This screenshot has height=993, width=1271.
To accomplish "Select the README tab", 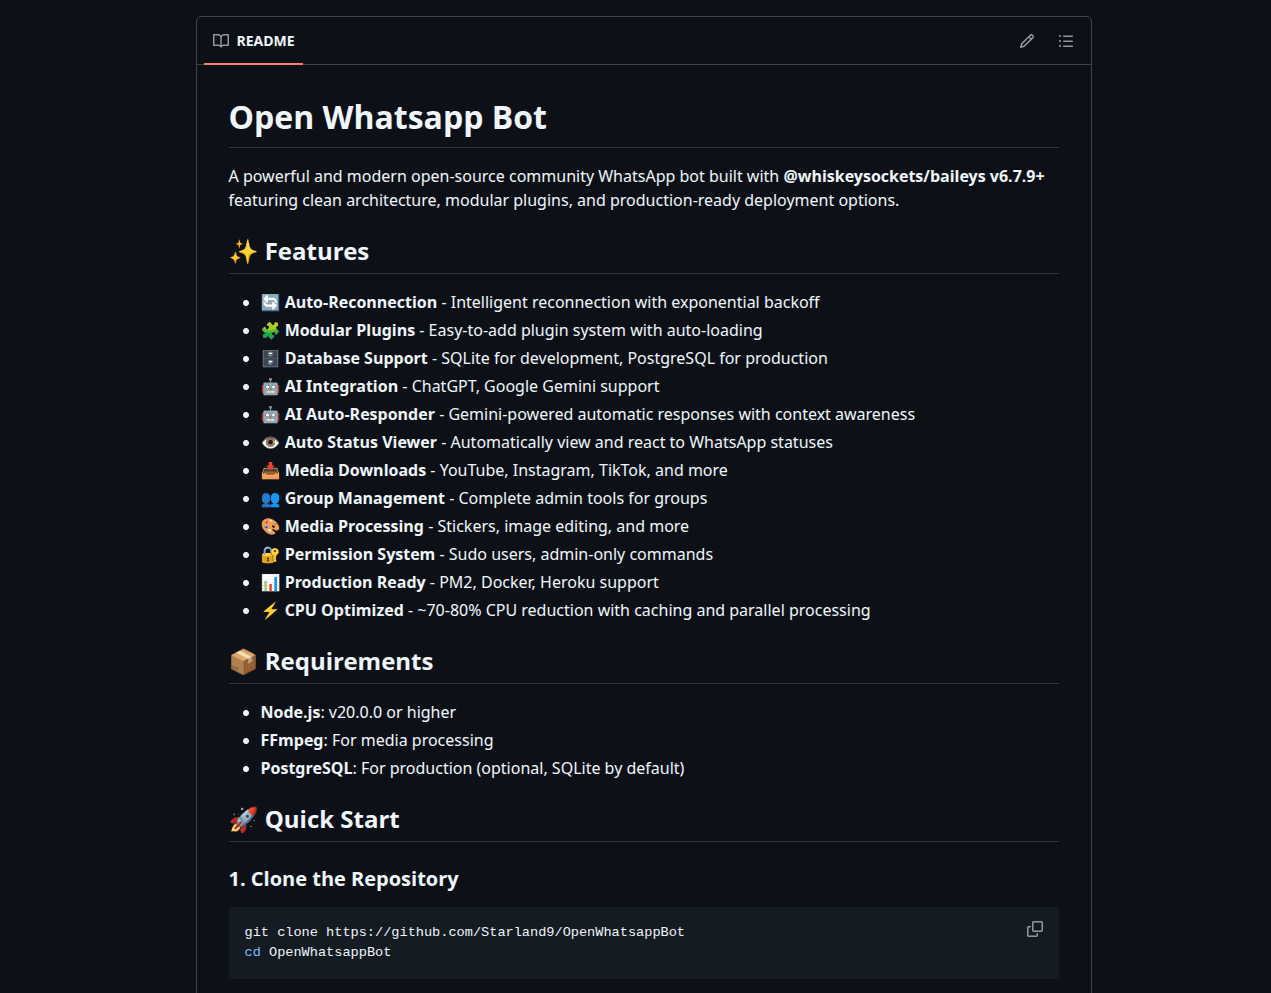I will point(253,41).
